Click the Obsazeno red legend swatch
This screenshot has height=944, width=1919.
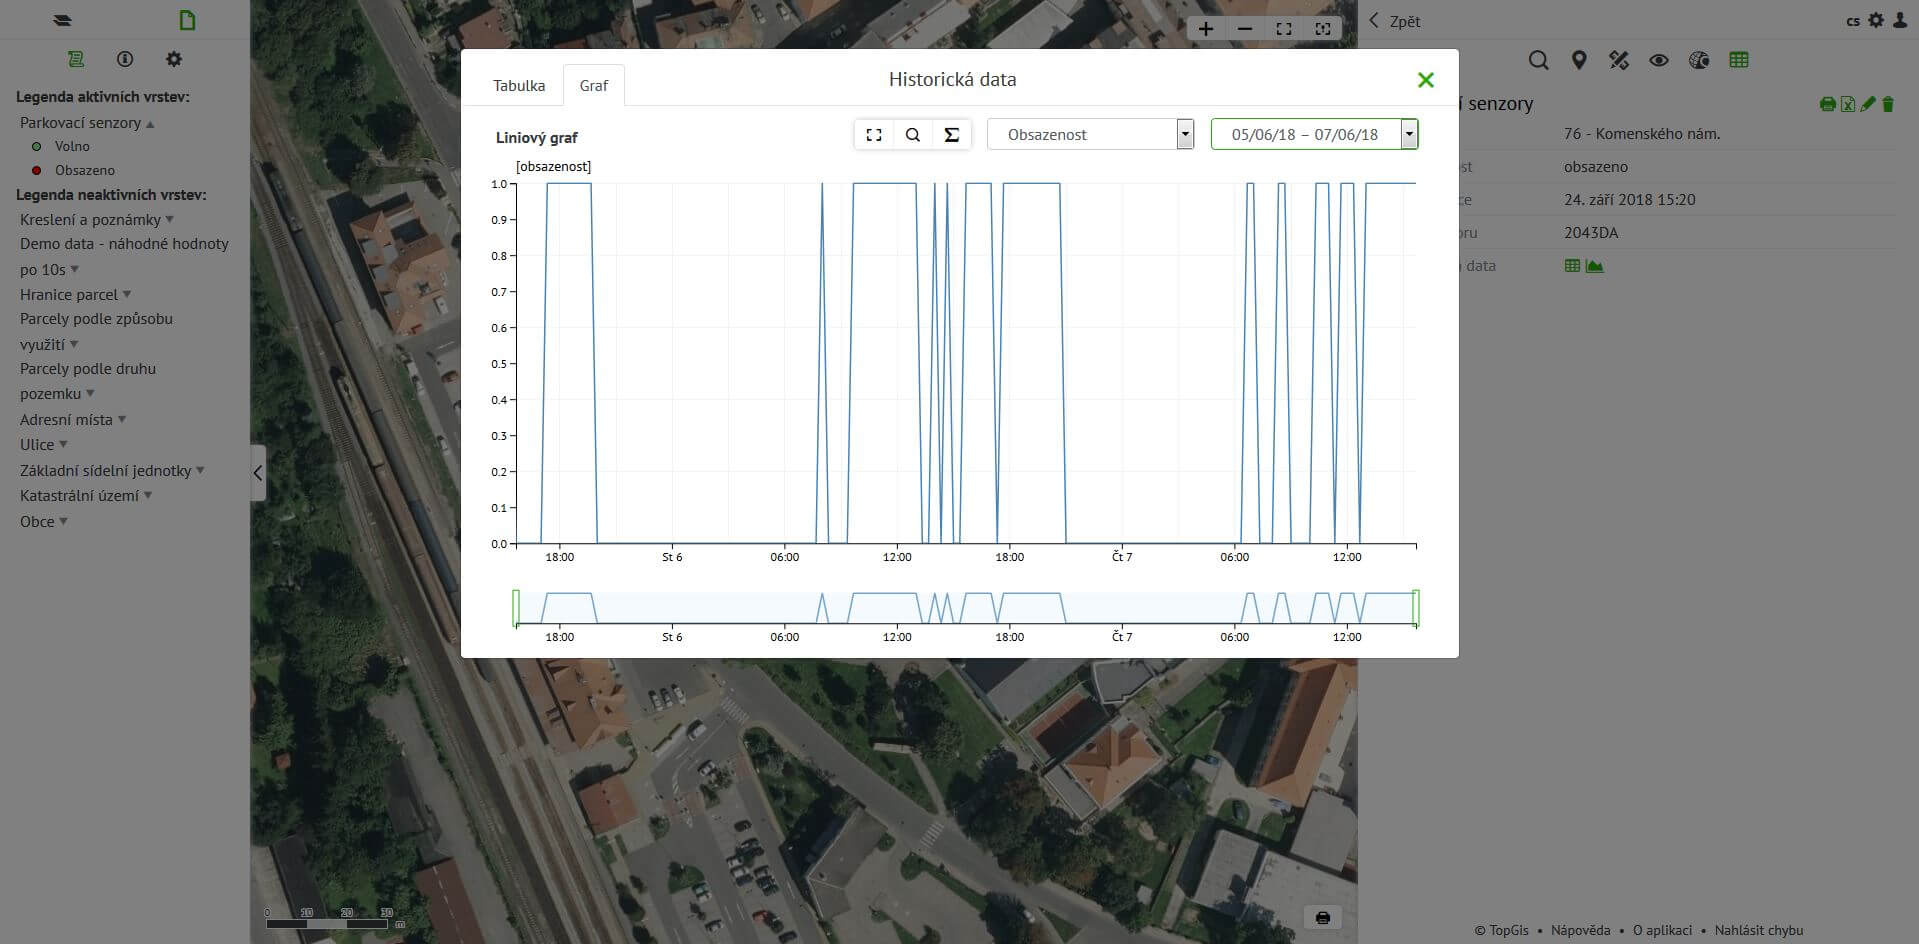coord(37,171)
